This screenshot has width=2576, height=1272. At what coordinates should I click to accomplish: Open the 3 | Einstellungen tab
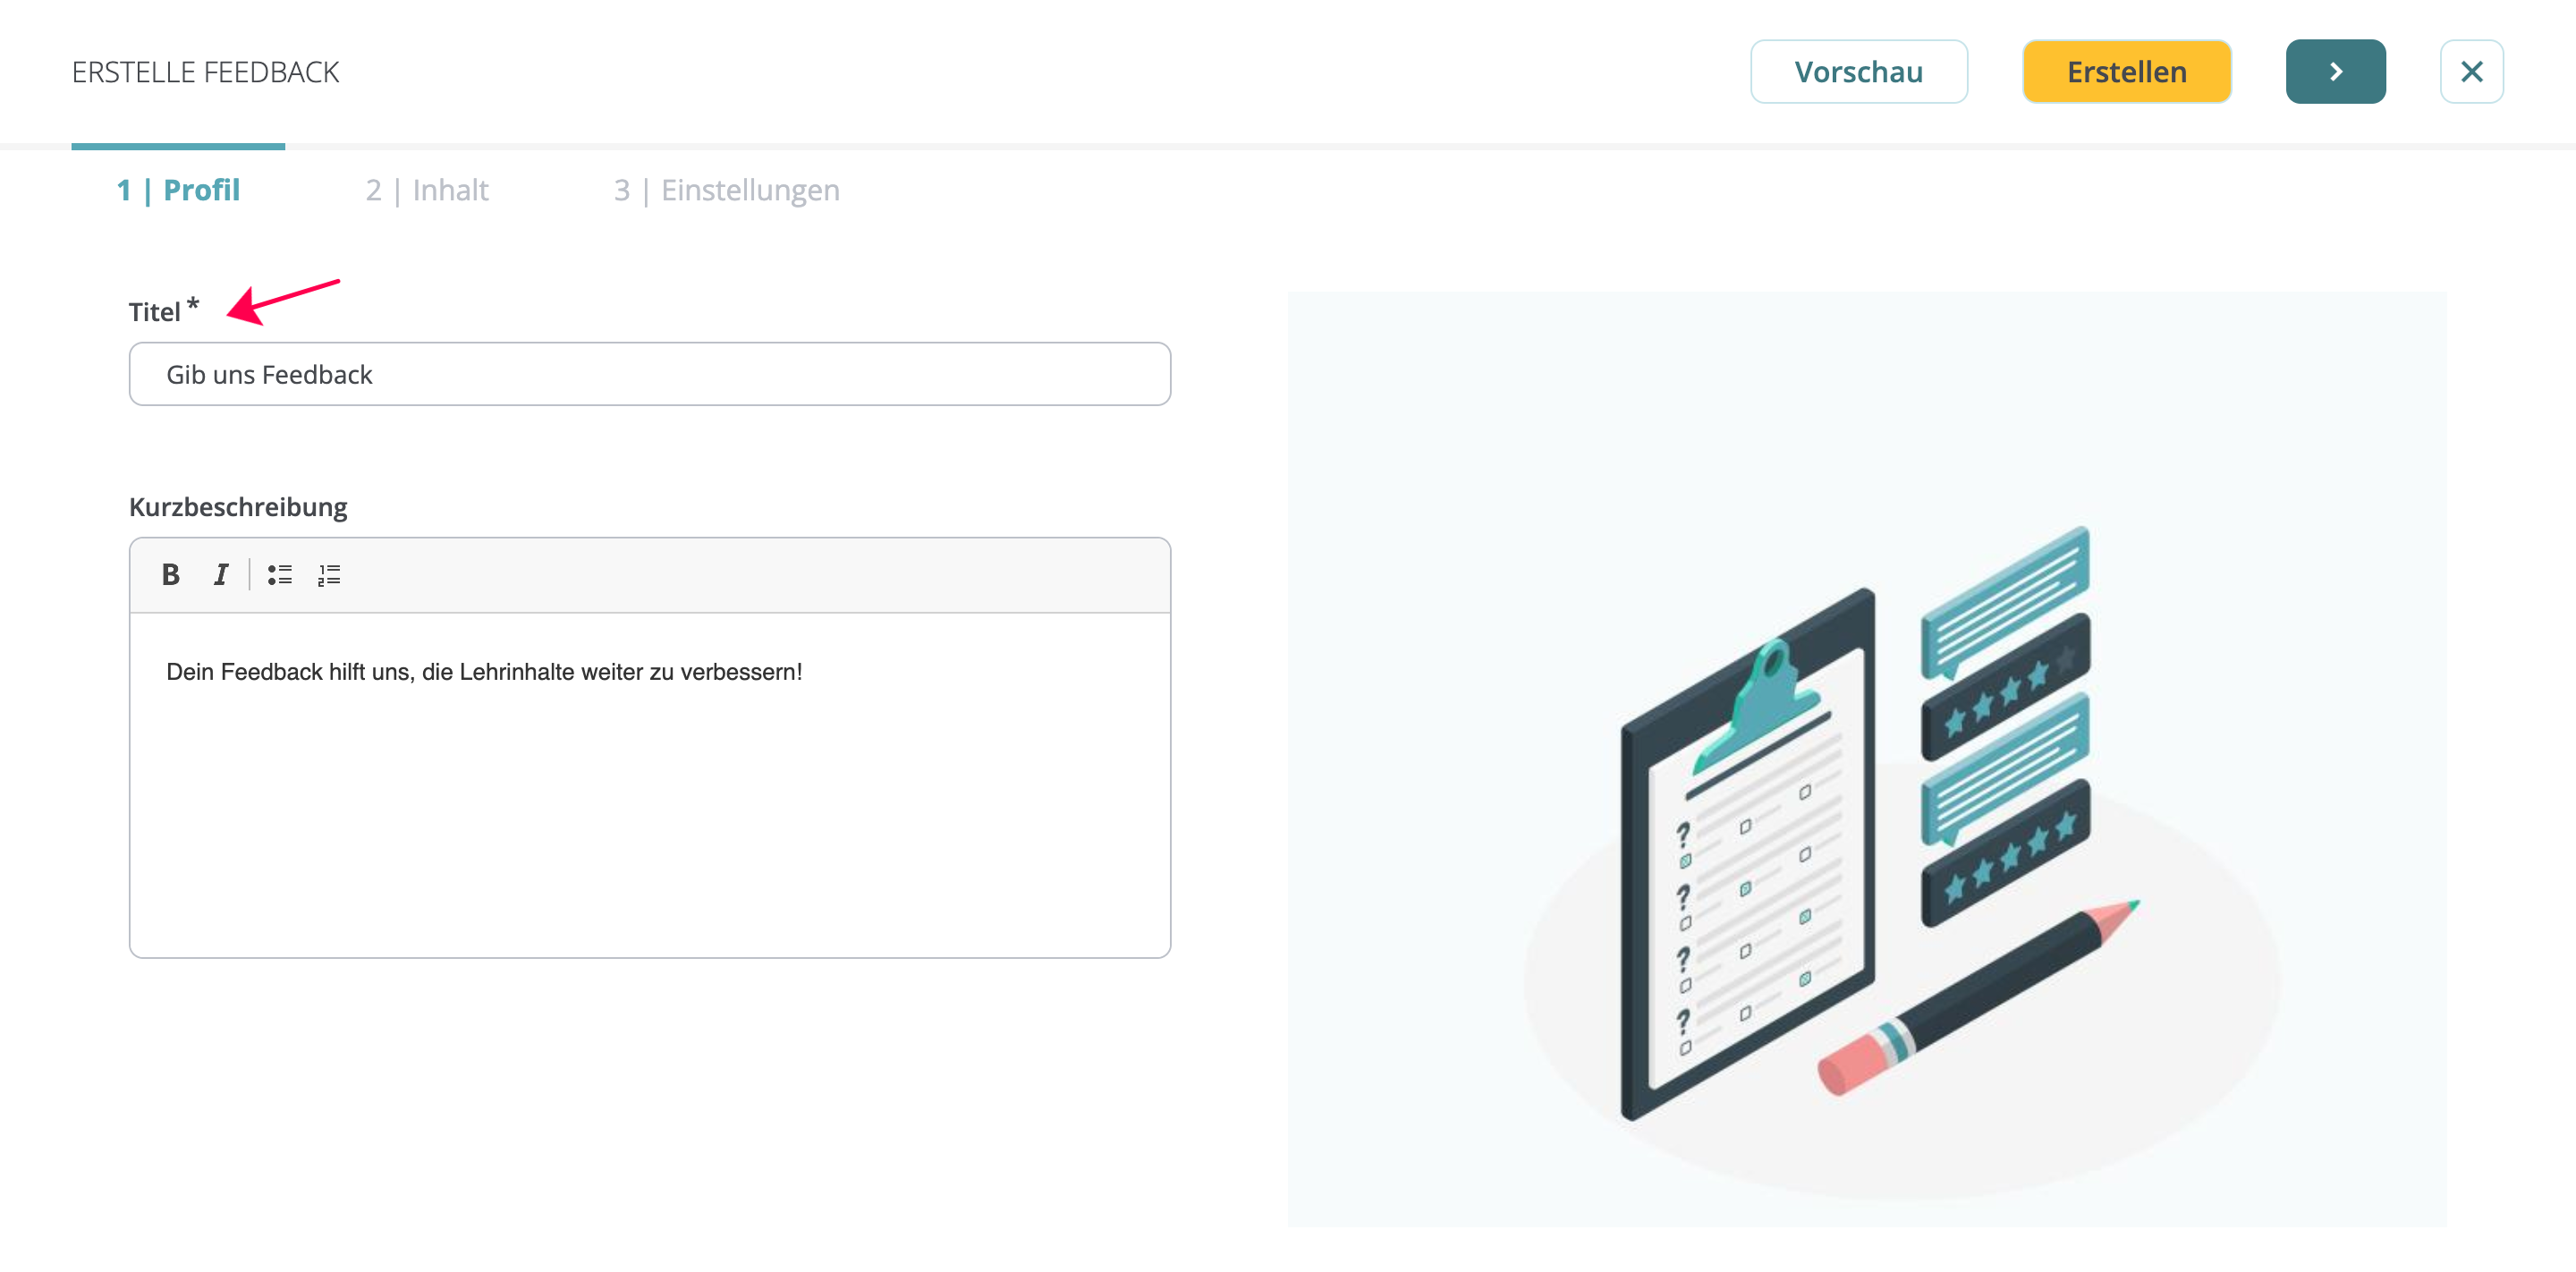(x=727, y=190)
